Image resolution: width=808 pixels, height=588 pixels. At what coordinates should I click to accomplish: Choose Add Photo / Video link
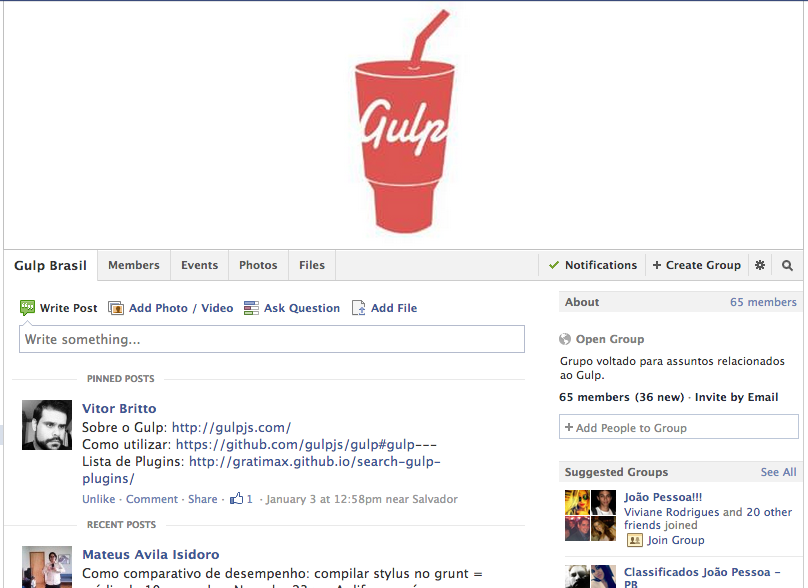pos(181,308)
